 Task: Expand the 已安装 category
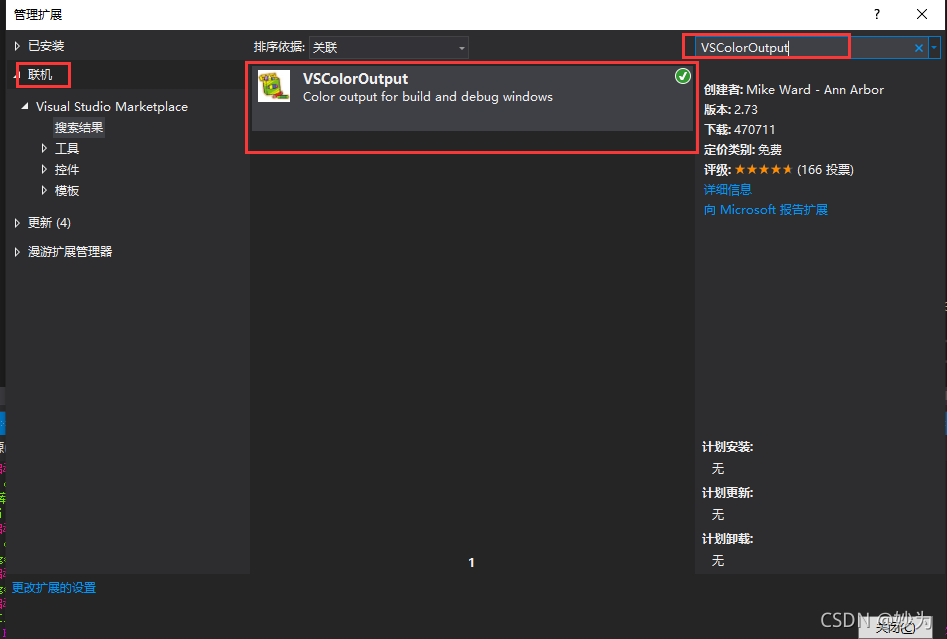[17, 46]
